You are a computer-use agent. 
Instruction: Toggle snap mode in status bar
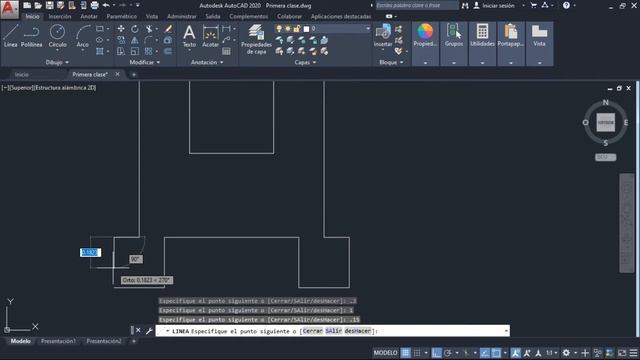tap(417, 353)
